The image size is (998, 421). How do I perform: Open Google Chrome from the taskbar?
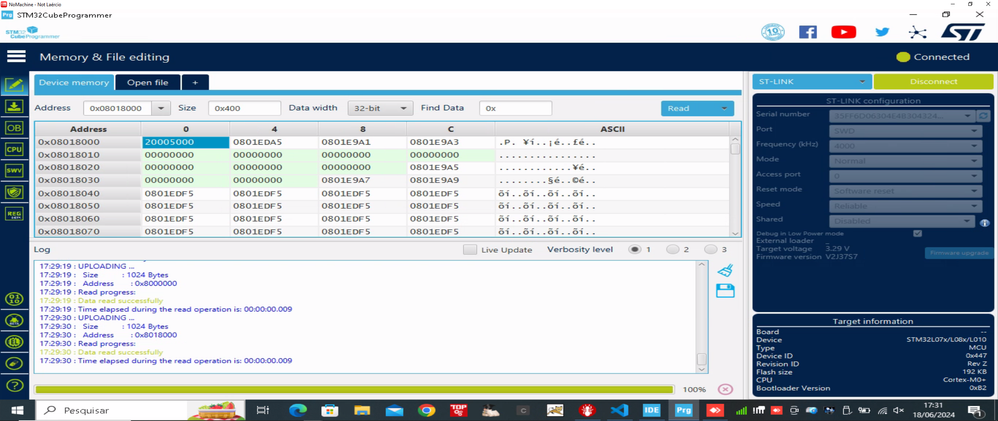click(426, 410)
